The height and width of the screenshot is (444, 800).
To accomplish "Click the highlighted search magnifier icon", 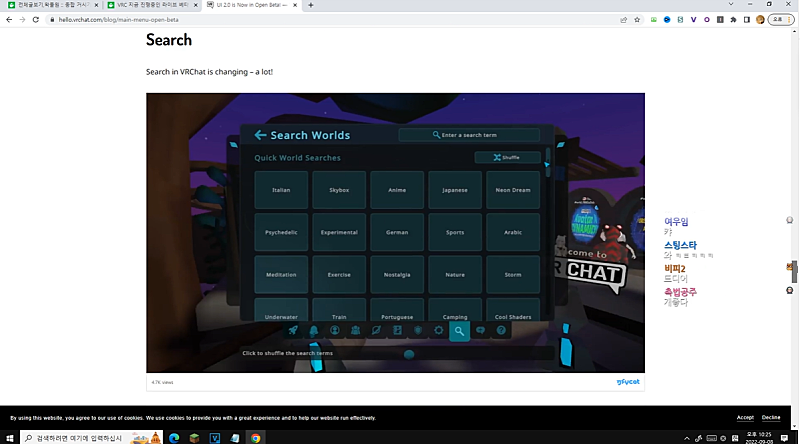I will (x=459, y=331).
